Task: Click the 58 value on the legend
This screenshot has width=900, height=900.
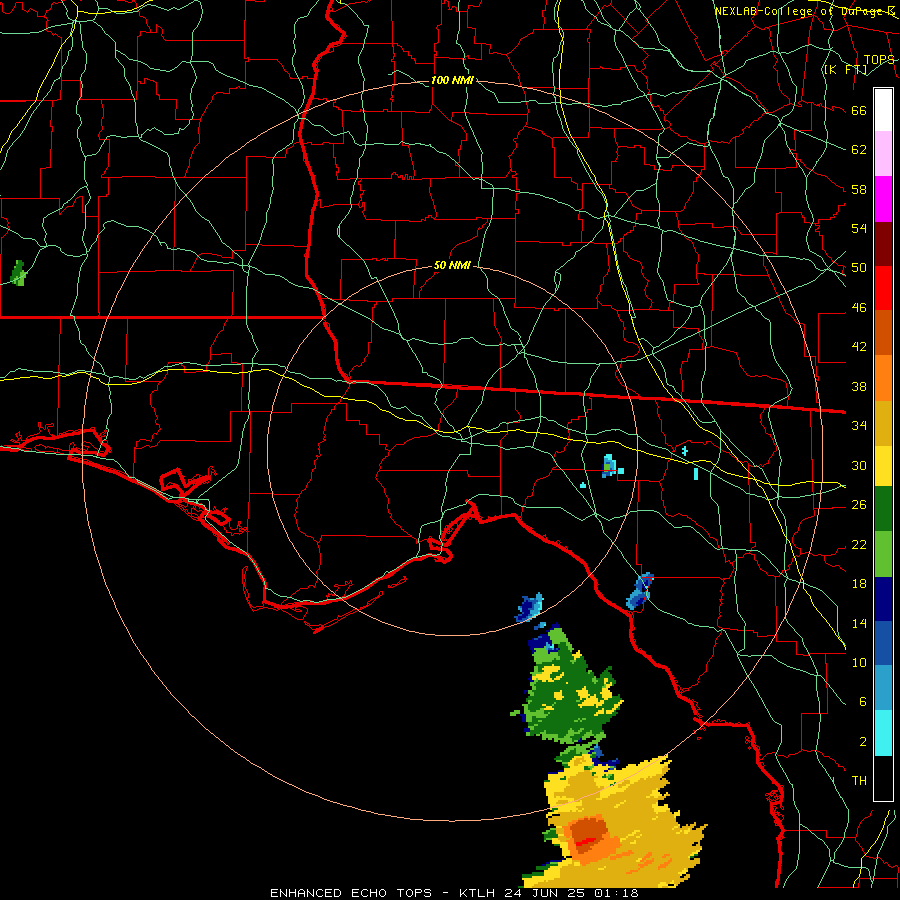Action: click(859, 189)
